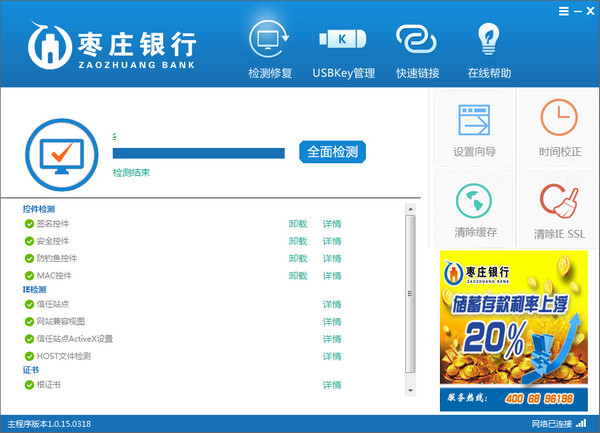This screenshot has height=433, width=600.
Task: Click the 主程序版本1.0.15.0318 status text
Action: tap(49, 424)
